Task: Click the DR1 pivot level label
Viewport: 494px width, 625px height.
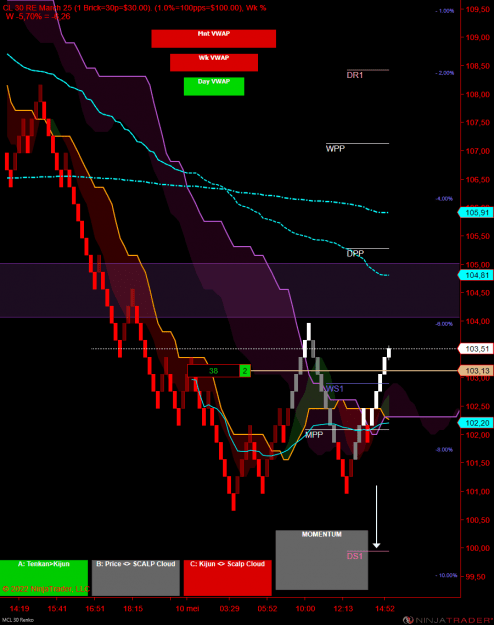Action: pyautogui.click(x=354, y=75)
